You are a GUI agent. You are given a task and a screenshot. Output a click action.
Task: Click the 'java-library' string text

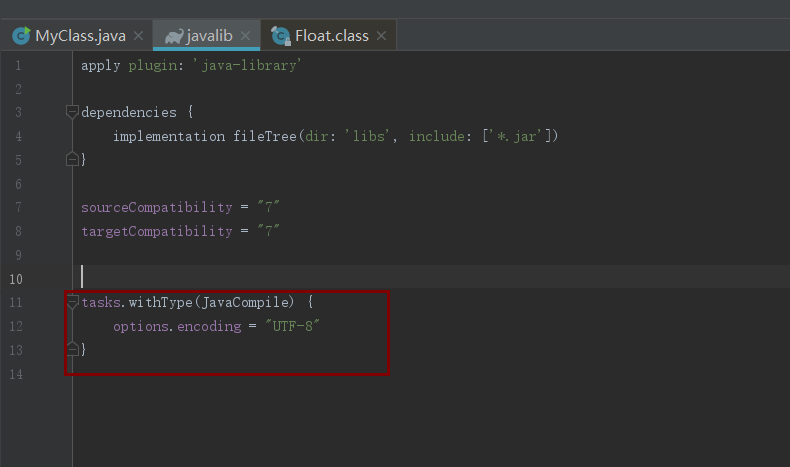246,65
